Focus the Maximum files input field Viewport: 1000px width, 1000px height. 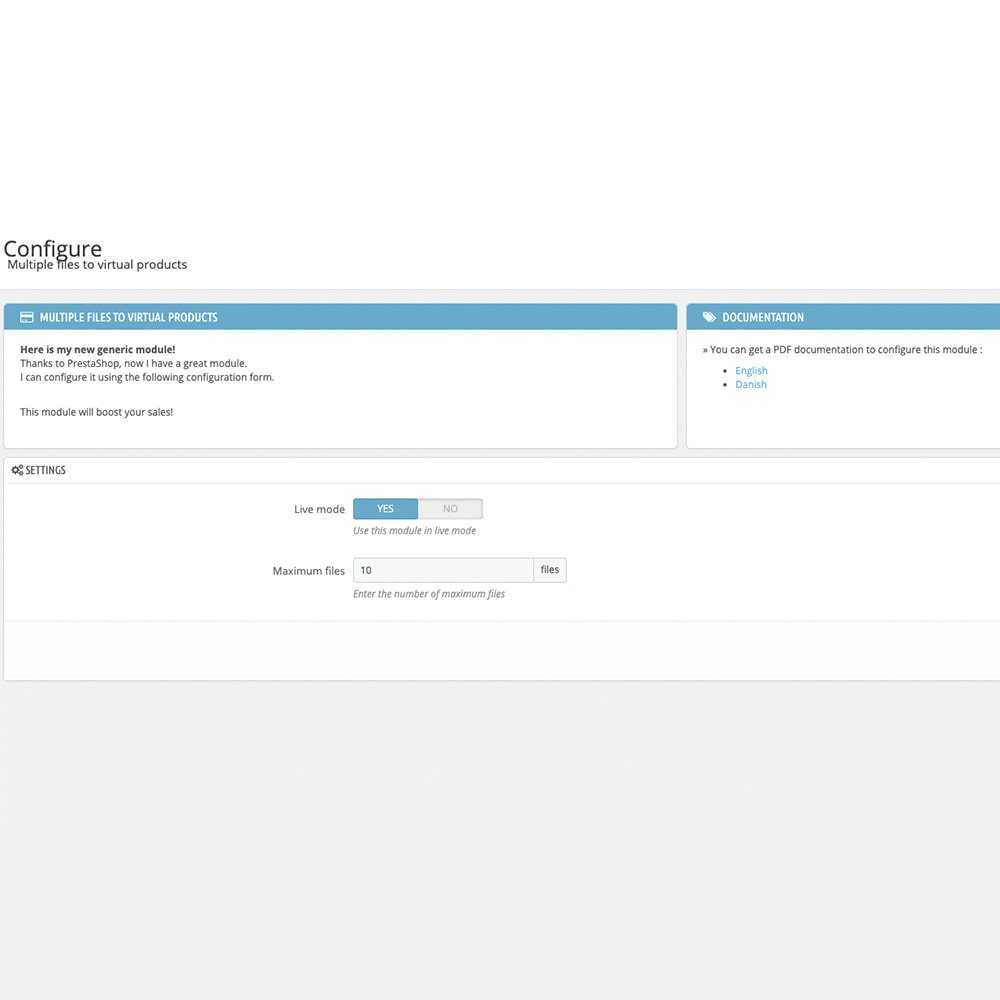click(x=443, y=570)
